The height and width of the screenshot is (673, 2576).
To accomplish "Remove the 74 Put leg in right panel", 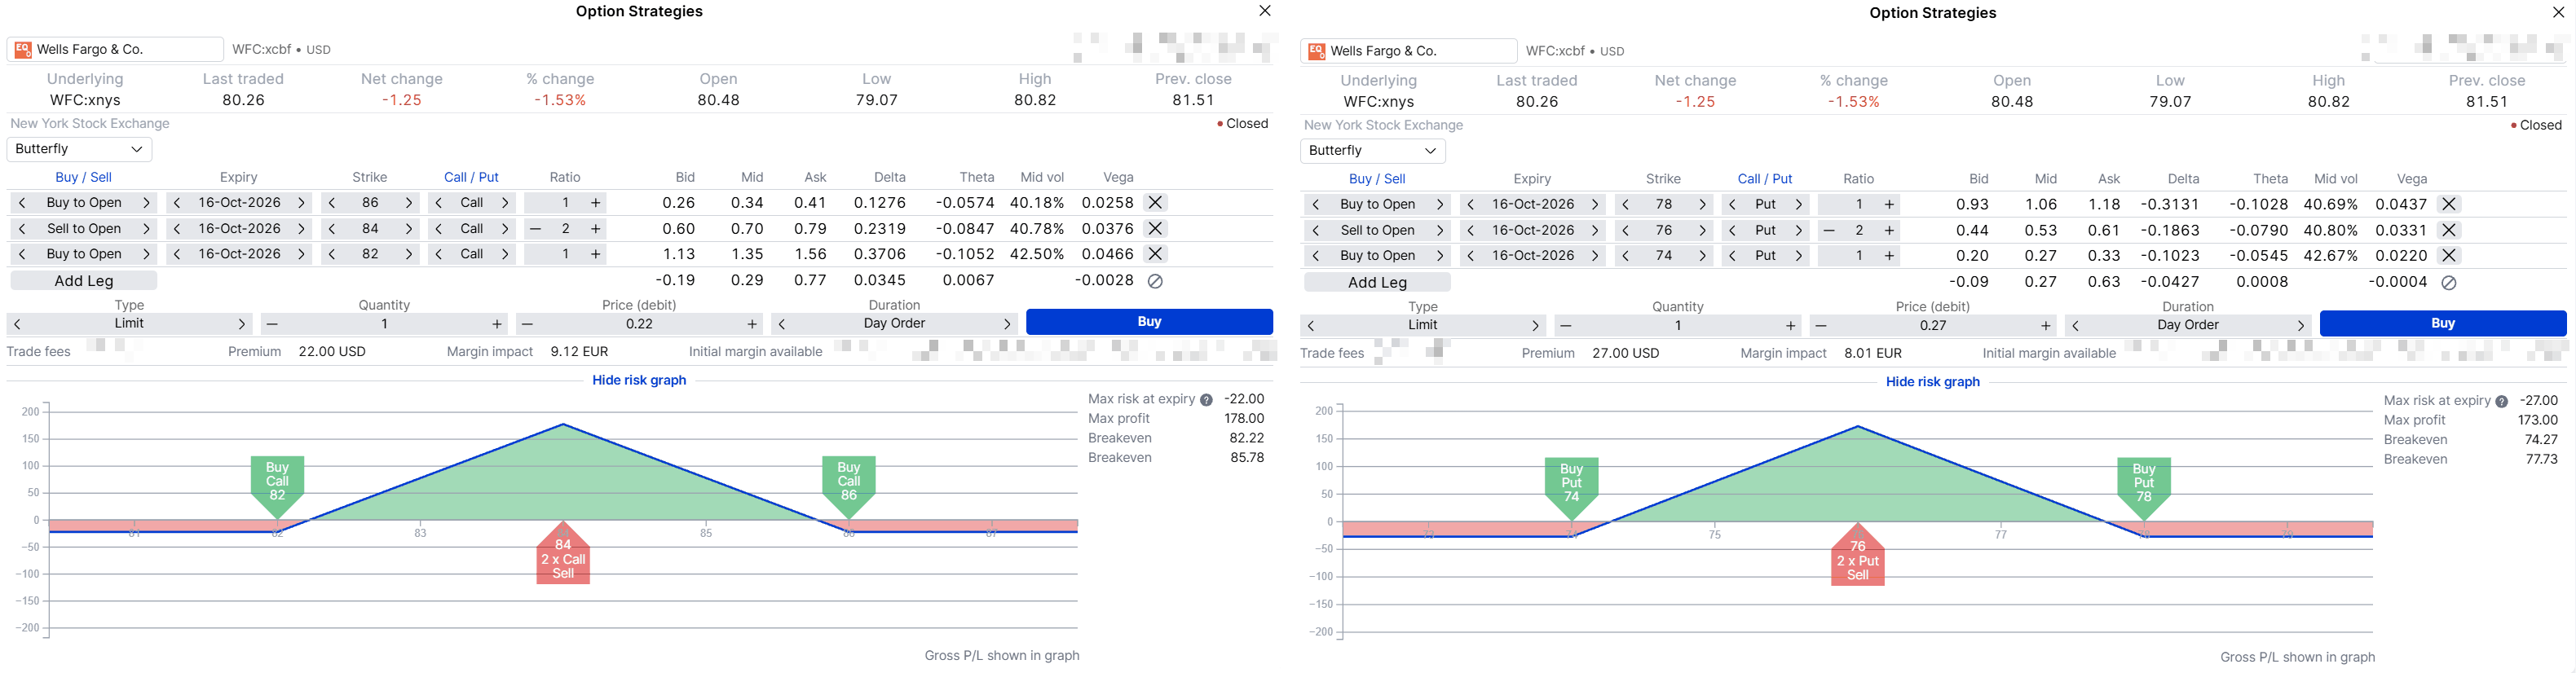I will [2449, 256].
